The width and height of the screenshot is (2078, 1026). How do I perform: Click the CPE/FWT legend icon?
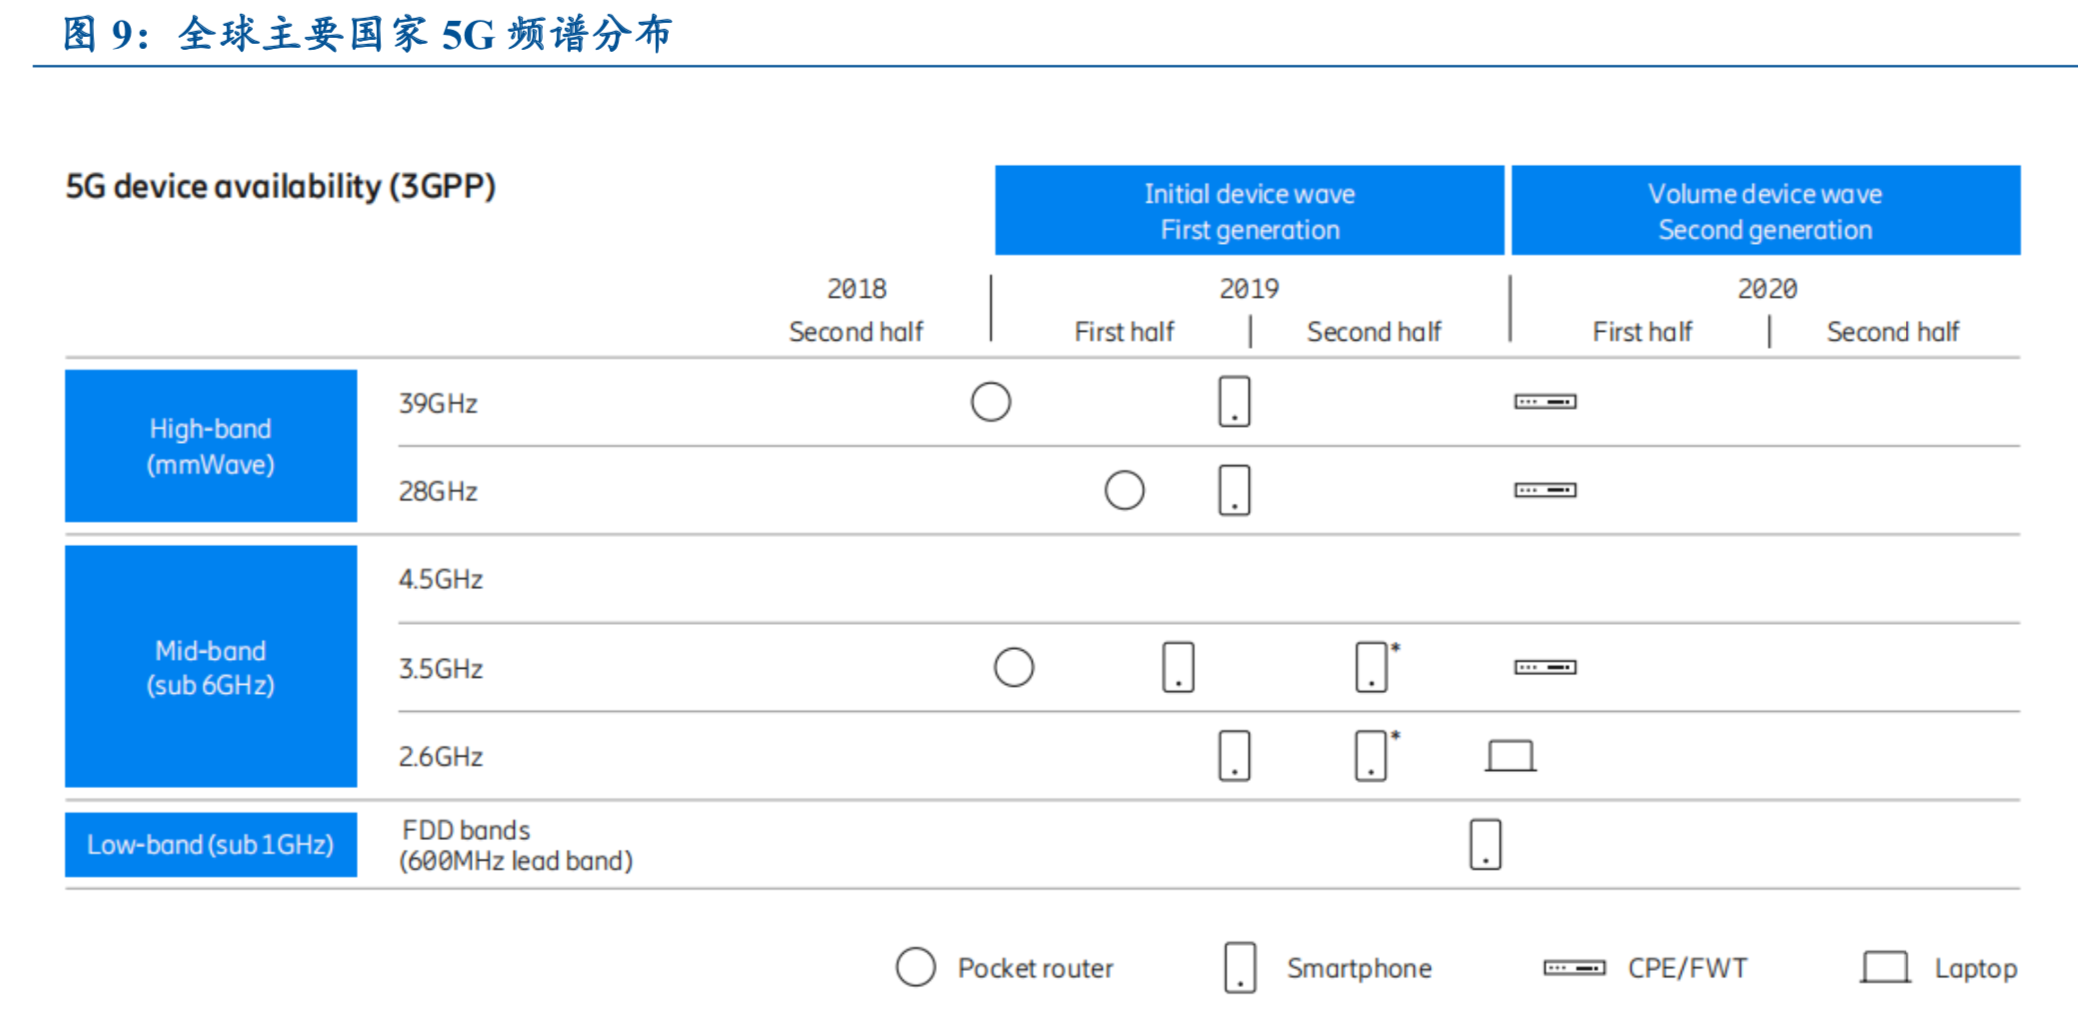point(1574,967)
